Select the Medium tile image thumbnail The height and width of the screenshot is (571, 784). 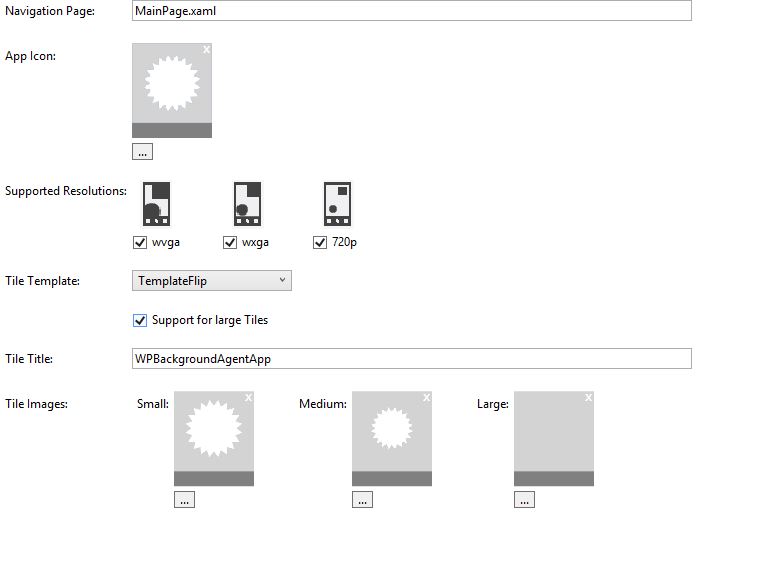tap(392, 438)
